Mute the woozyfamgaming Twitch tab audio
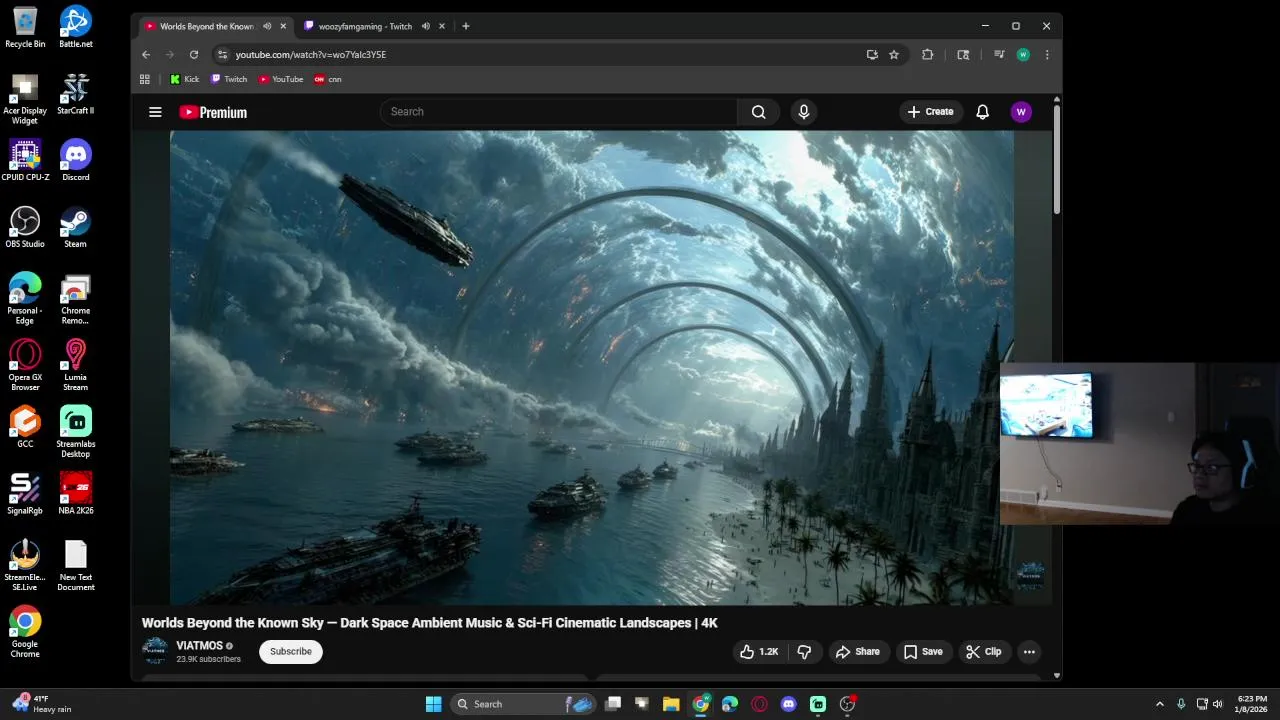This screenshot has height=720, width=1280. coord(426,26)
